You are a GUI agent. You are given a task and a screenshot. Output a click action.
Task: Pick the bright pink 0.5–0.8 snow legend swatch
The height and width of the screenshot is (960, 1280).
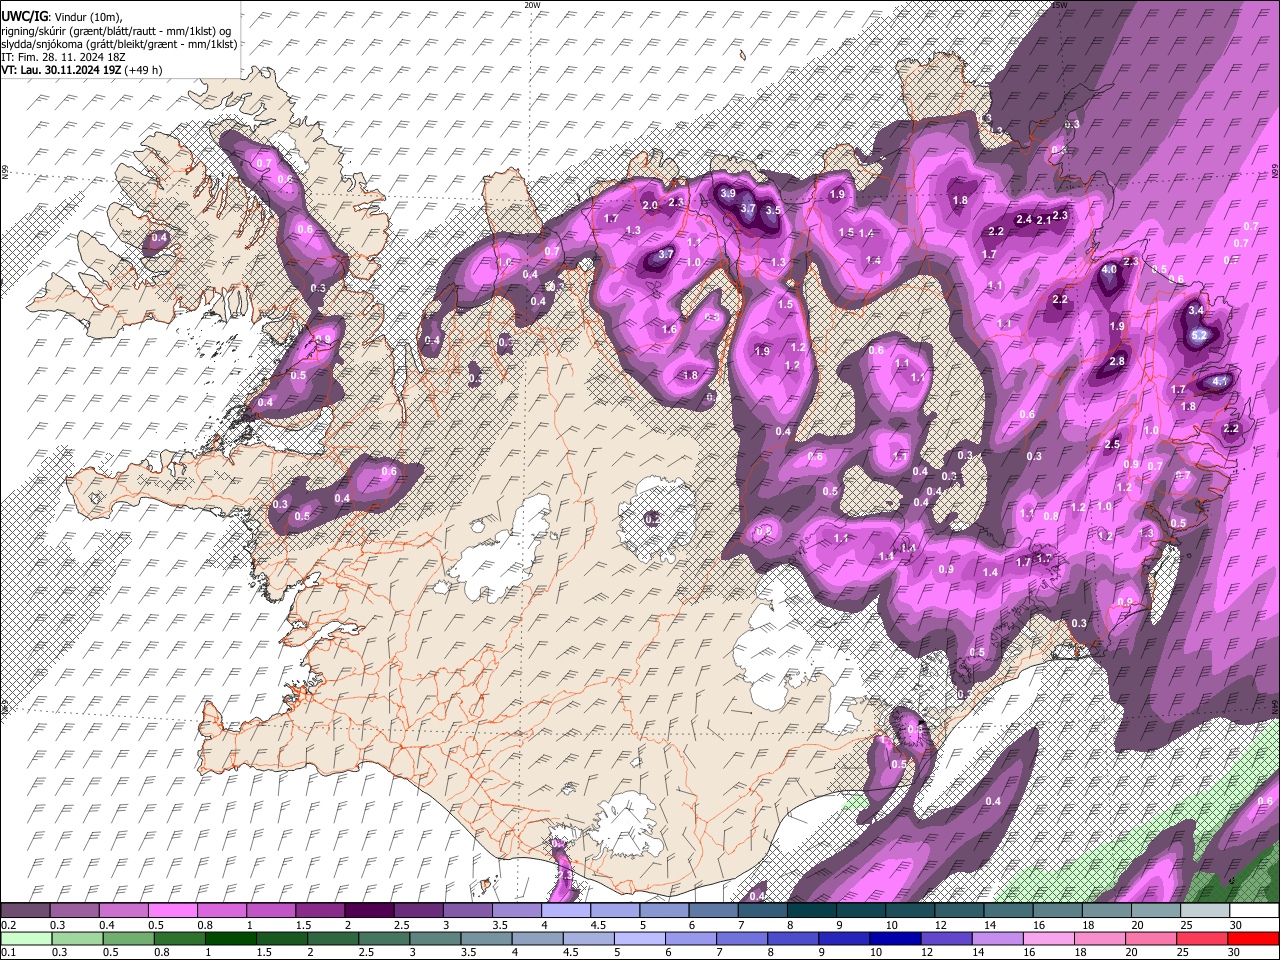click(171, 911)
